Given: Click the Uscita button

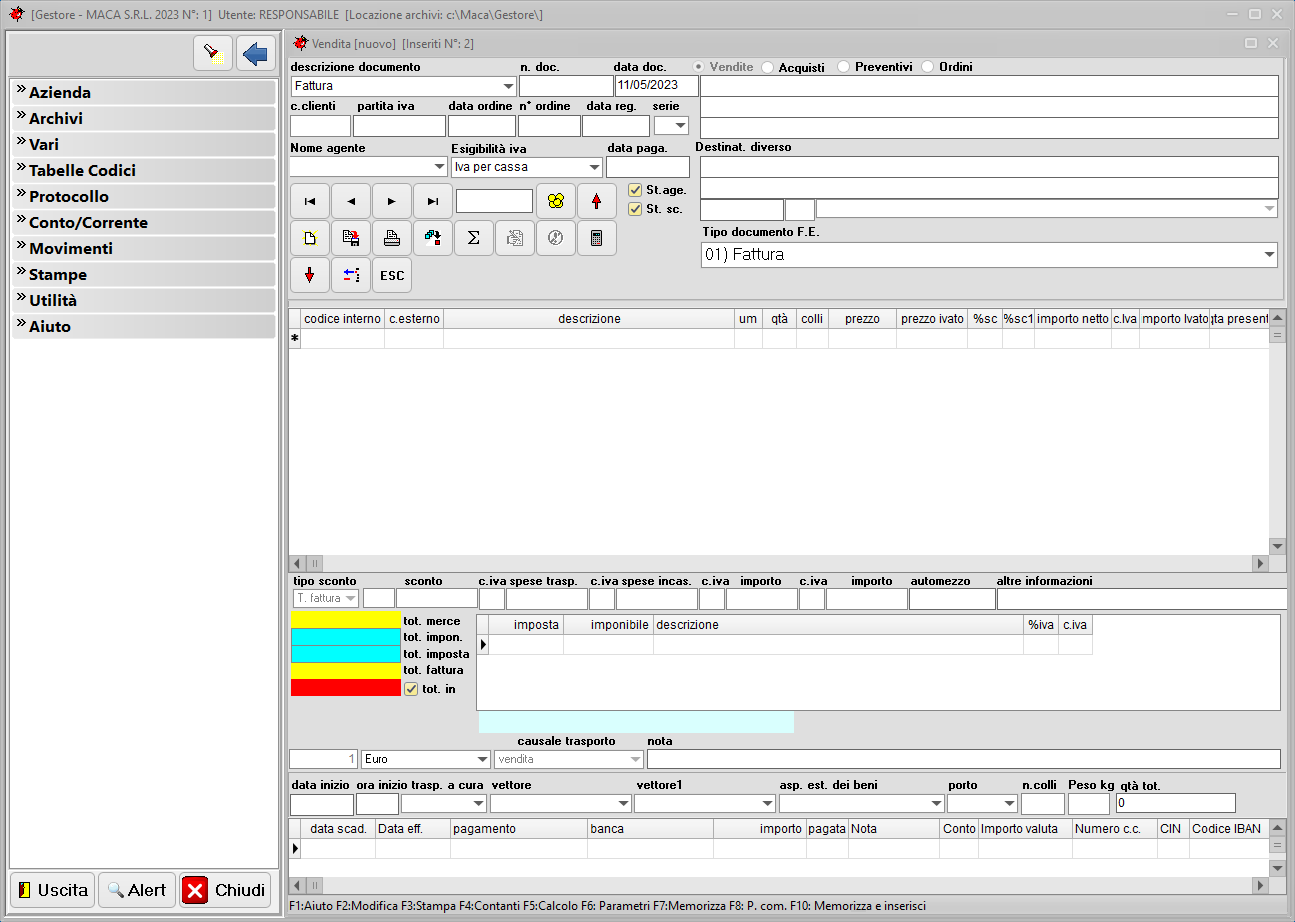Looking at the screenshot, I should (x=52, y=890).
